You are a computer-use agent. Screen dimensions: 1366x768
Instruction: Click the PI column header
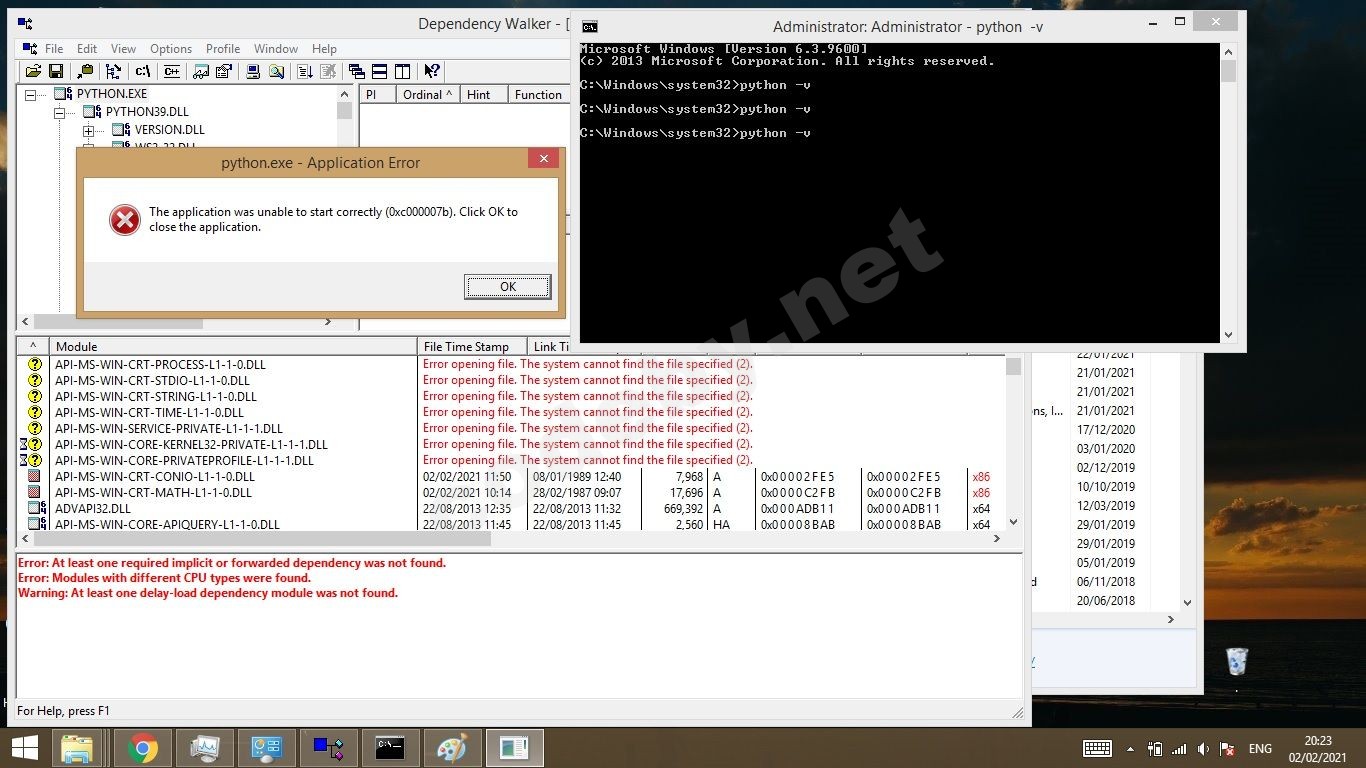377,94
